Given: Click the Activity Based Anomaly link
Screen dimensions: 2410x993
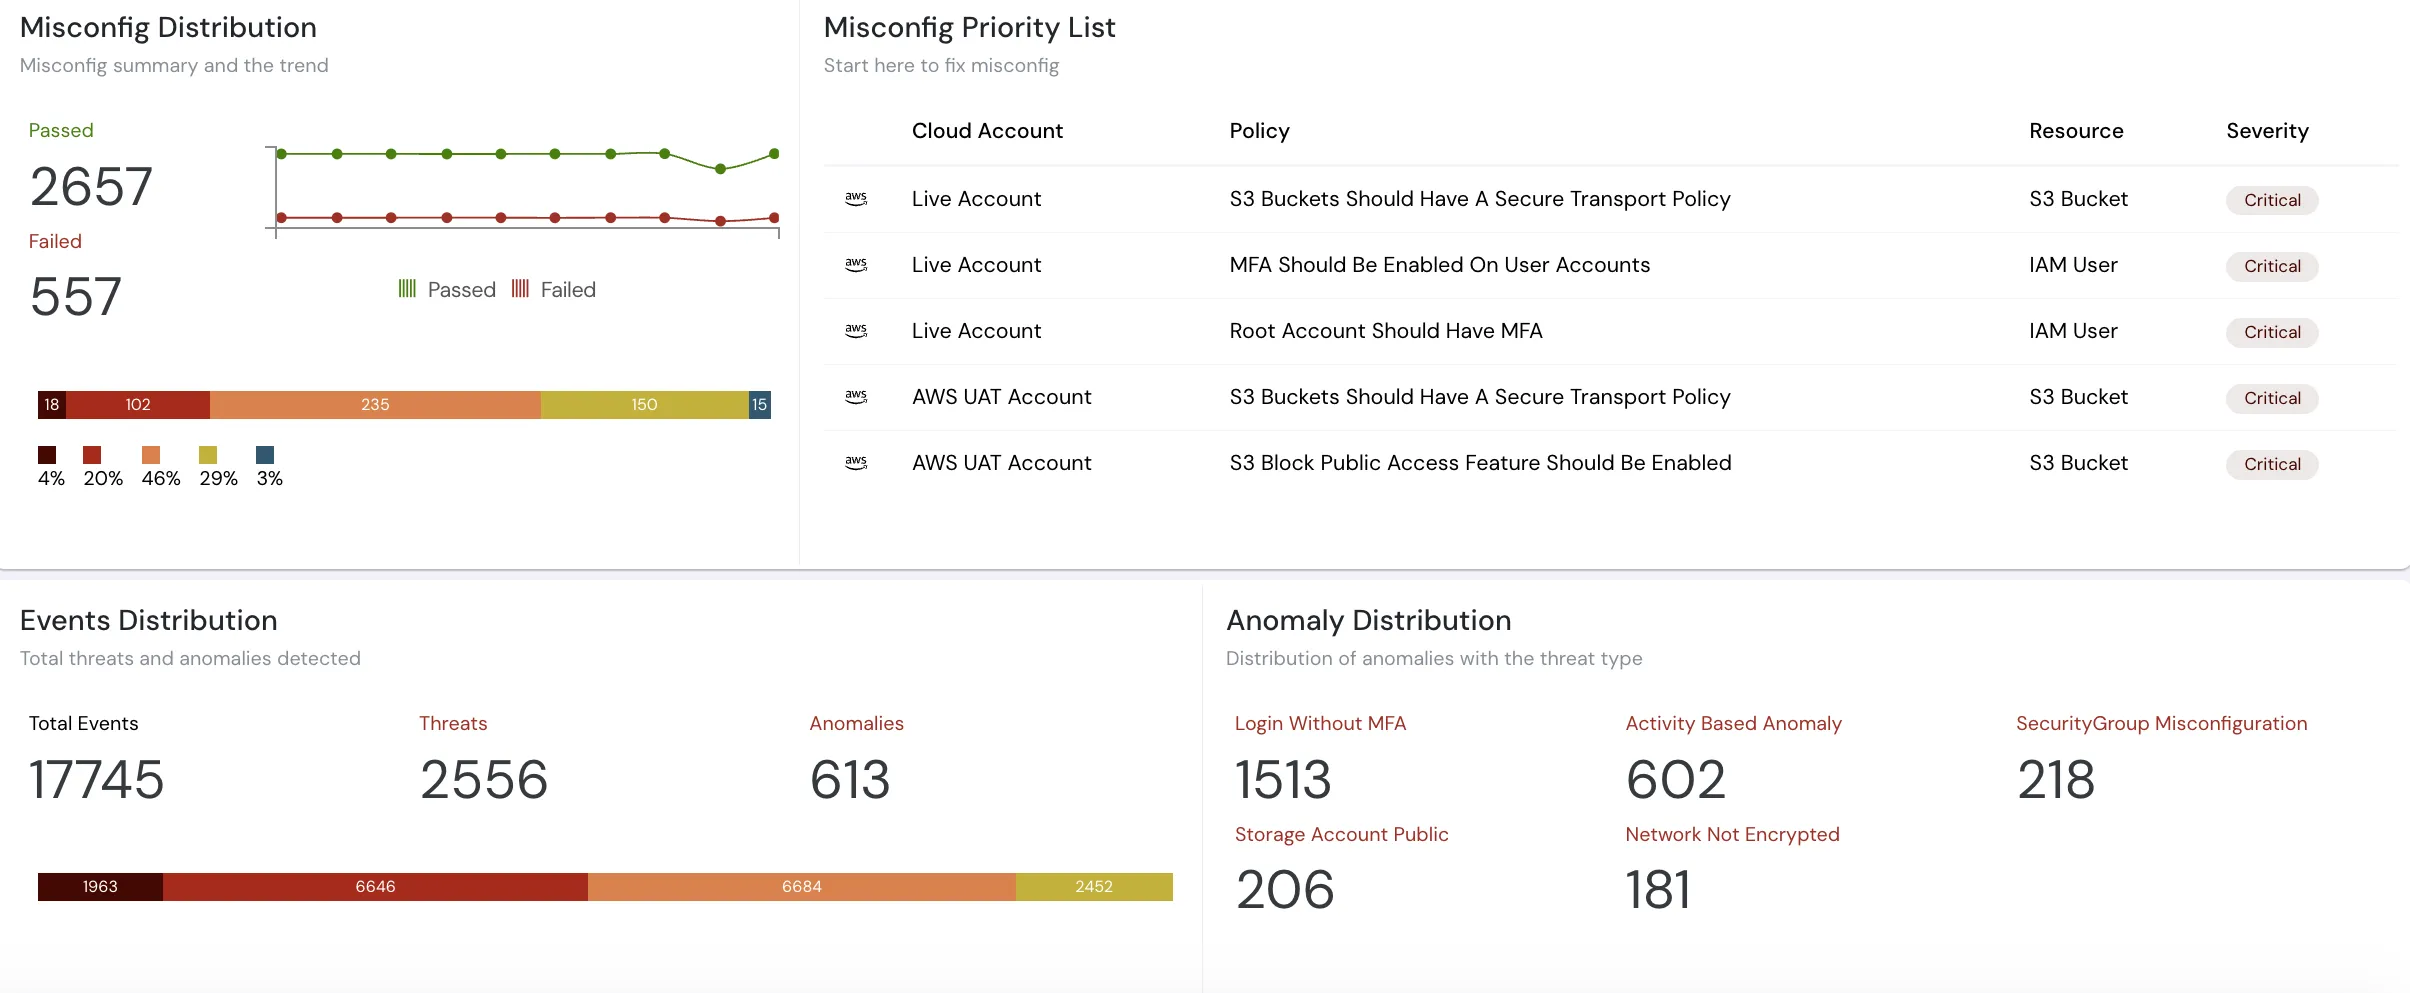Looking at the screenshot, I should click(x=1733, y=723).
